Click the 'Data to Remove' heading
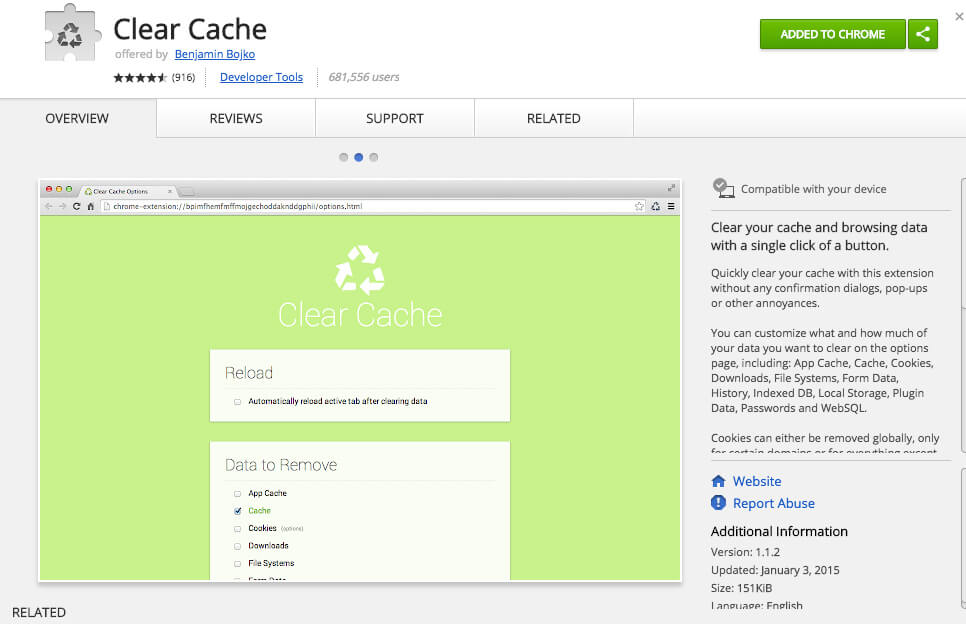 [281, 465]
